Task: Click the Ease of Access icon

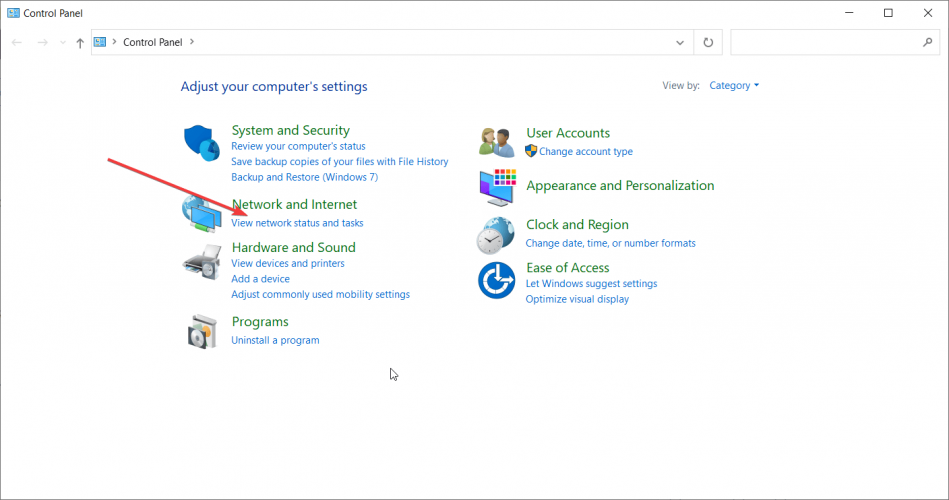Action: pos(496,280)
